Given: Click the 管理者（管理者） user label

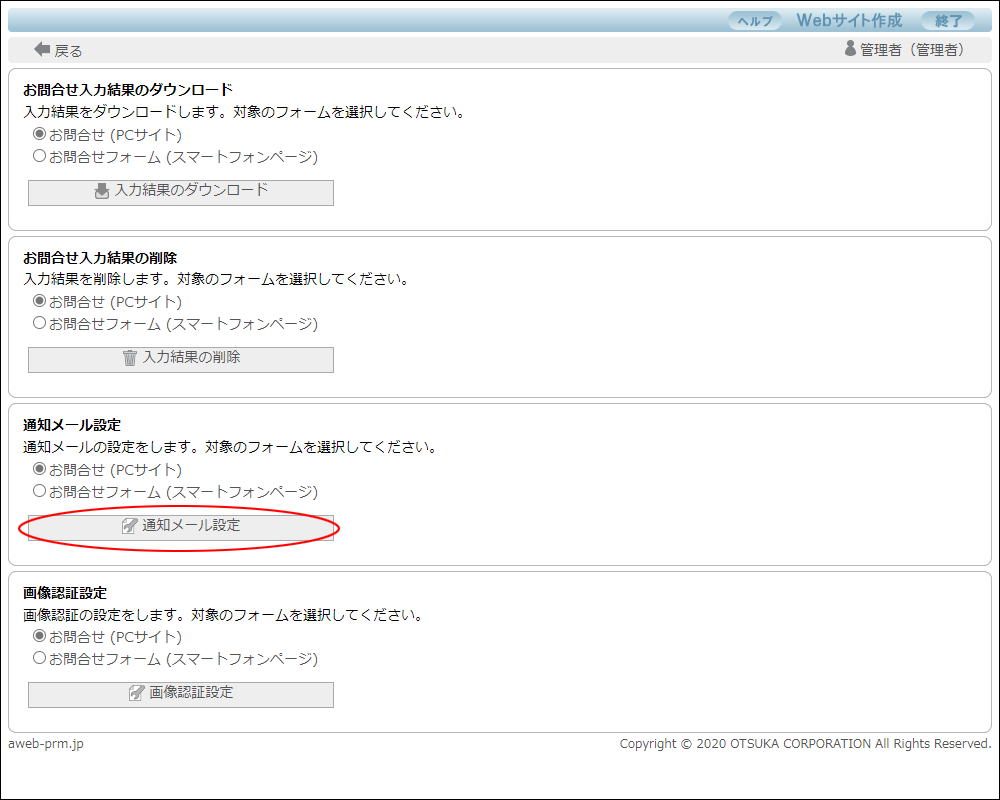Looking at the screenshot, I should [912, 50].
